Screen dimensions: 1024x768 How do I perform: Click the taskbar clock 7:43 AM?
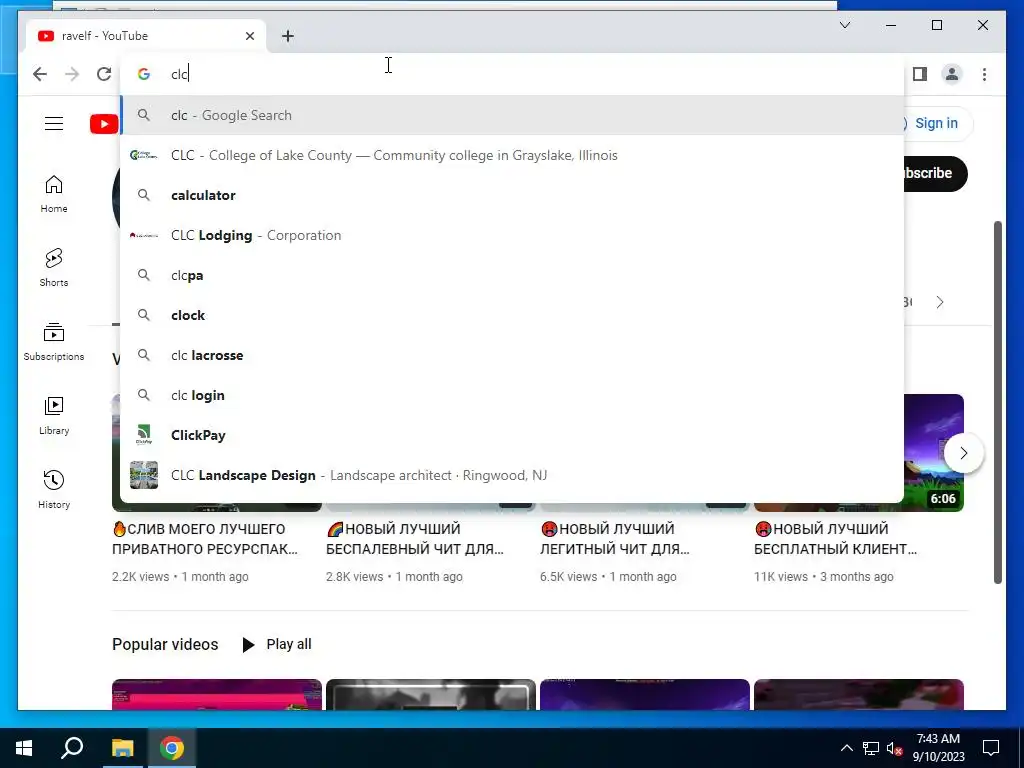coord(938,748)
